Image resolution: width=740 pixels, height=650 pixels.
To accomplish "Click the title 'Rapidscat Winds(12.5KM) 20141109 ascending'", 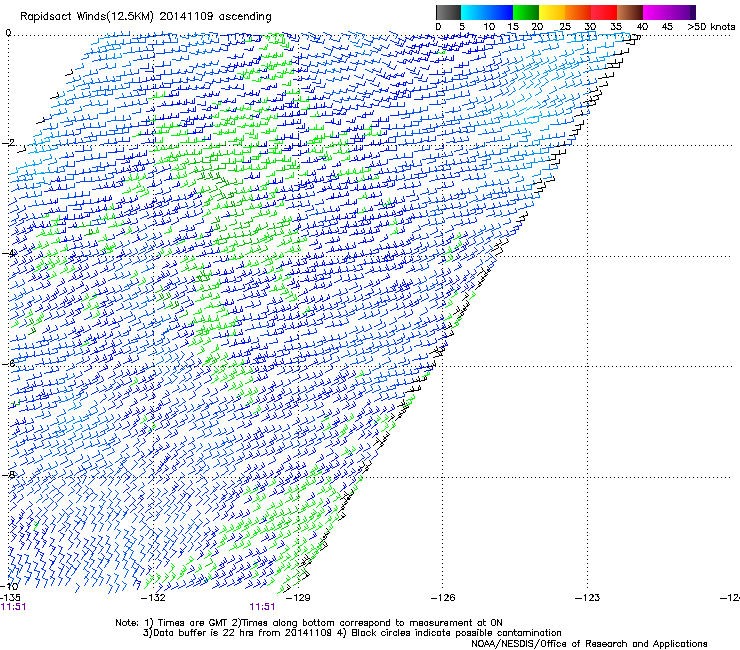I will coord(146,17).
